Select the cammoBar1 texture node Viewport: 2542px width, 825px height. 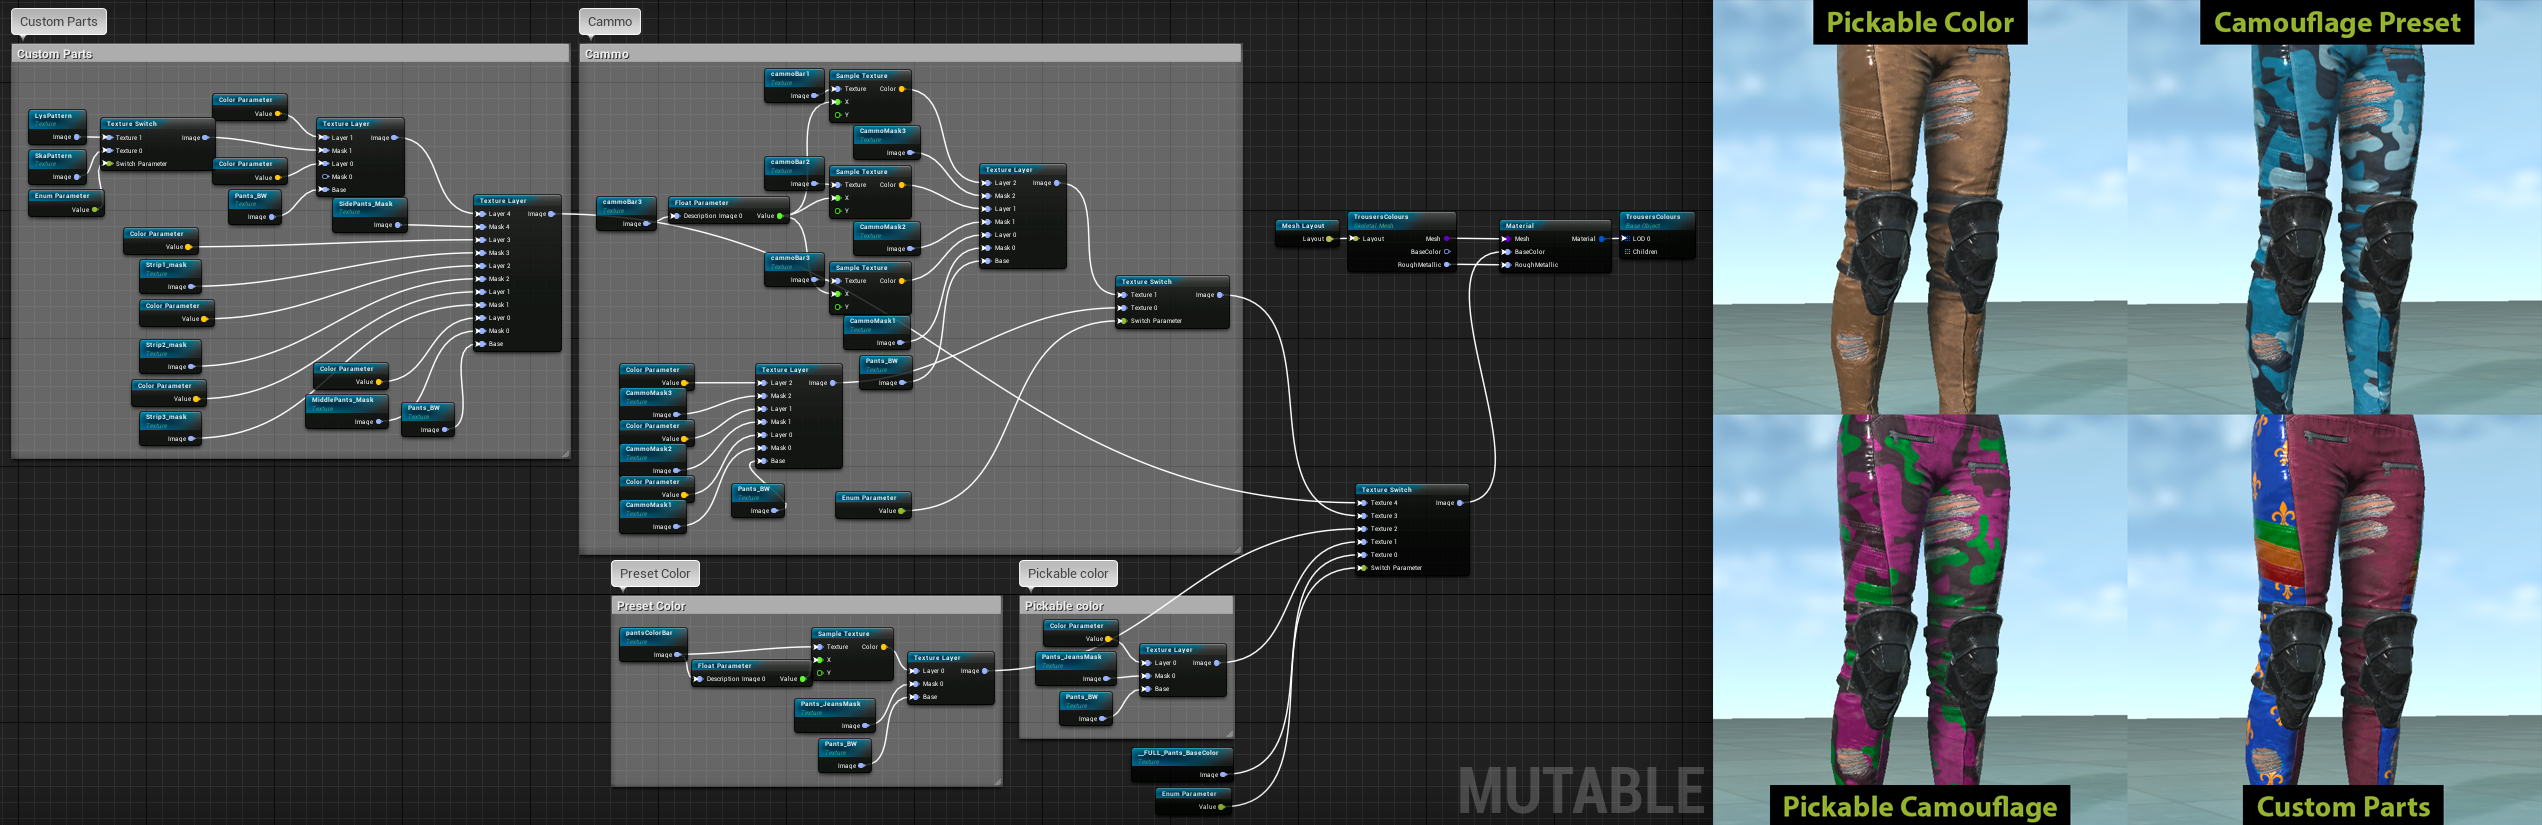(x=794, y=85)
